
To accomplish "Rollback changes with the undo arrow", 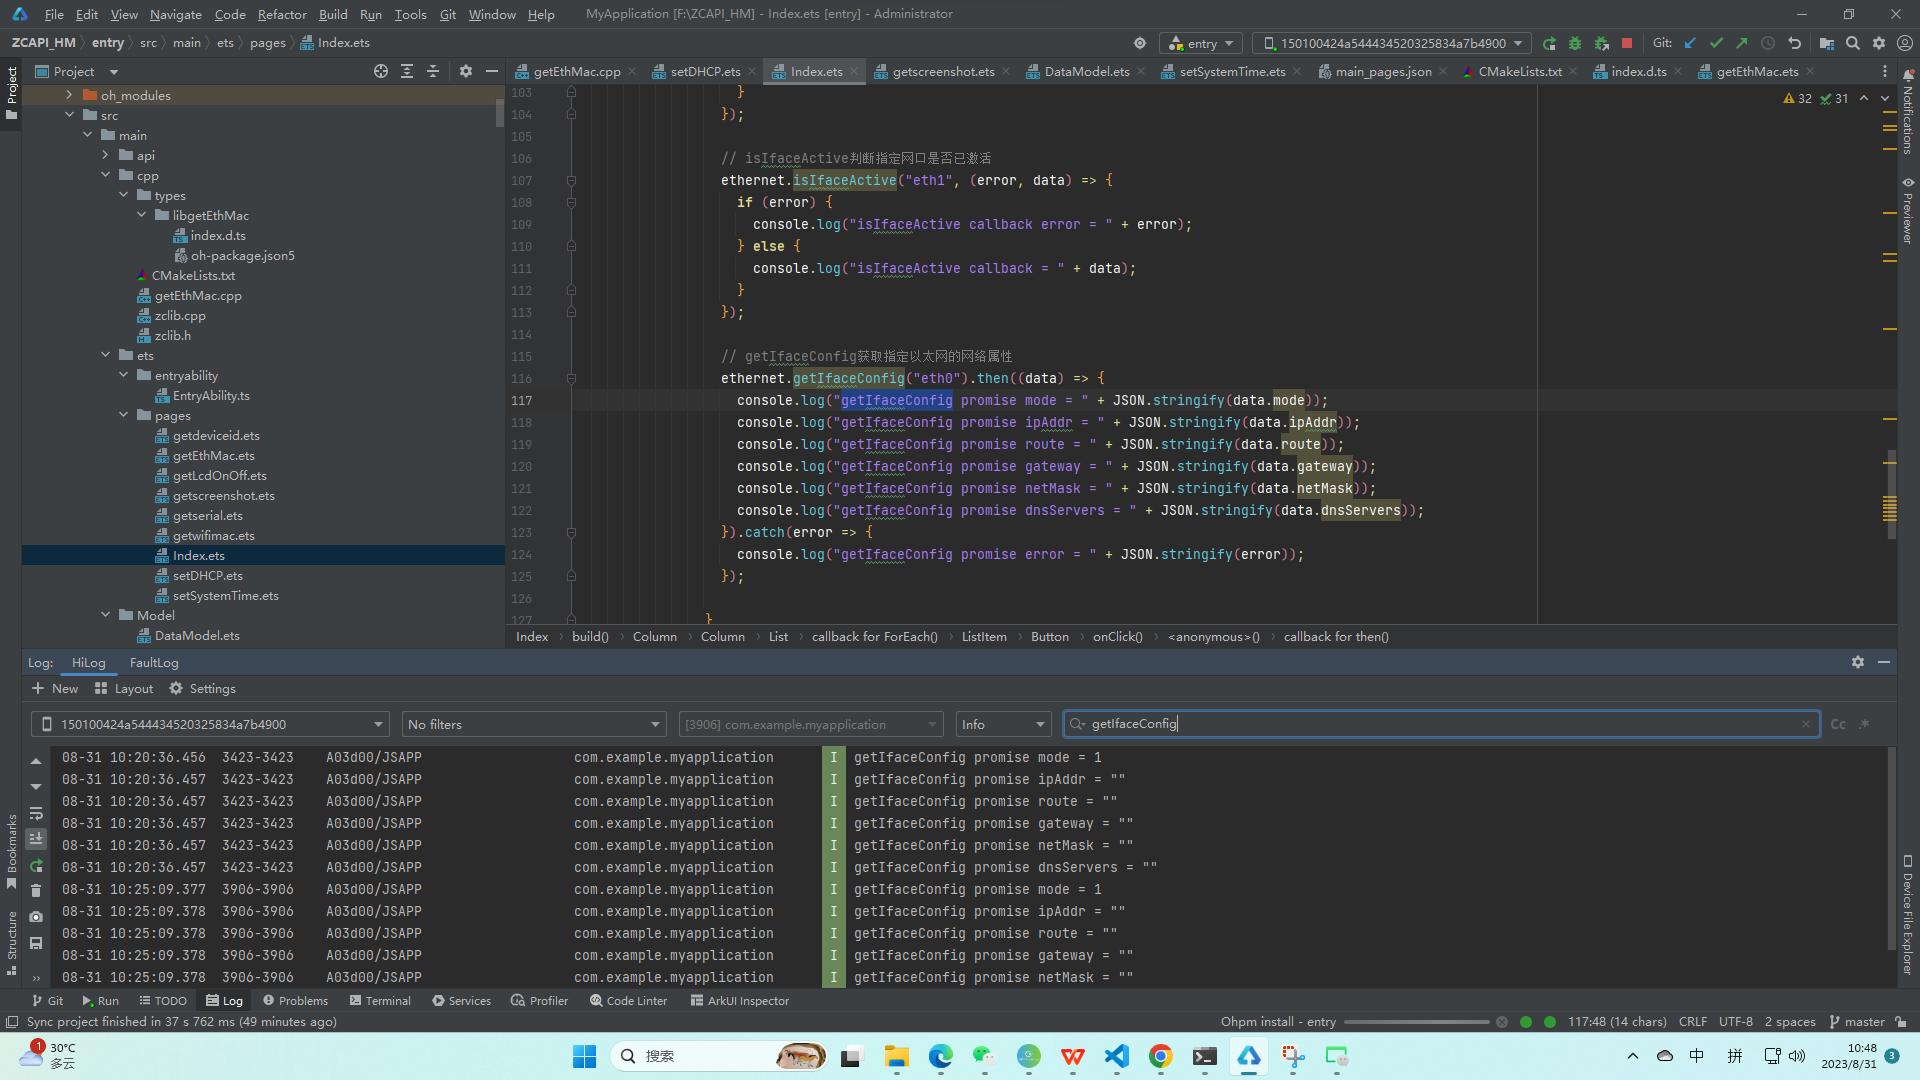I will pos(1795,43).
